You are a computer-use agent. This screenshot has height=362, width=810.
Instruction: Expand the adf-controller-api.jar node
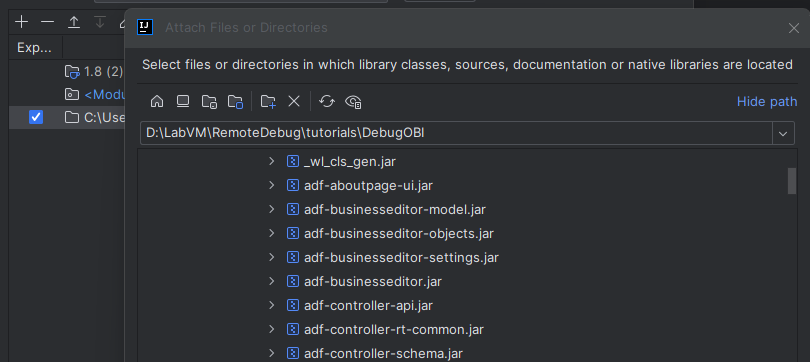coord(271,305)
